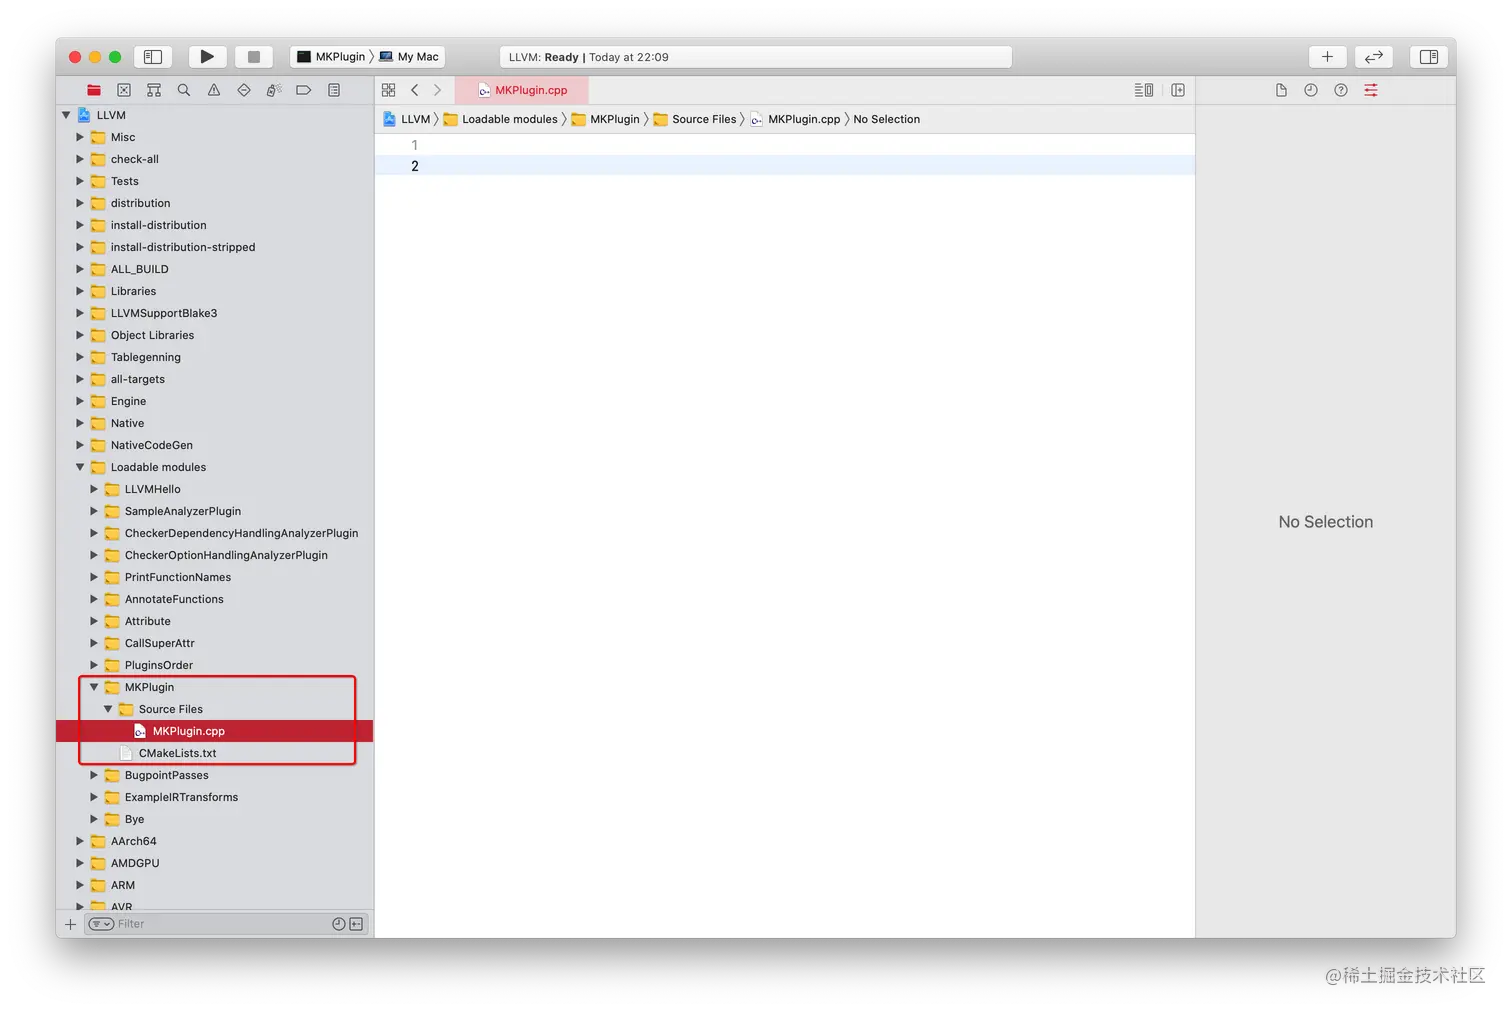
Task: Open the MKPlugin scheme selector
Action: tap(331, 57)
